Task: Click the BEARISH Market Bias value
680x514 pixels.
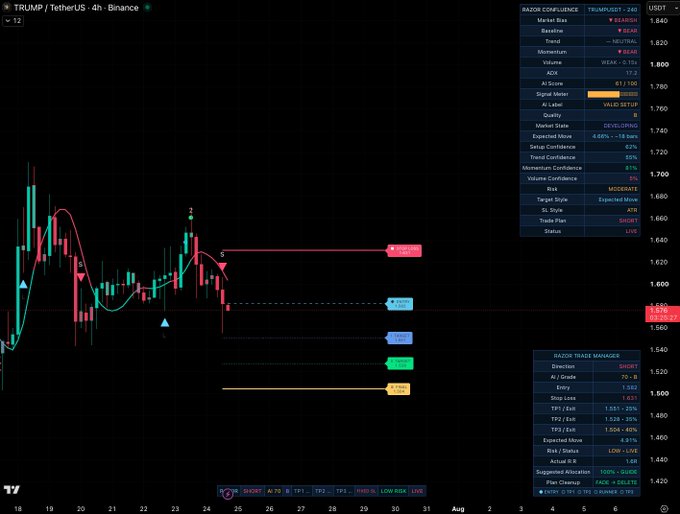Action: (x=623, y=20)
